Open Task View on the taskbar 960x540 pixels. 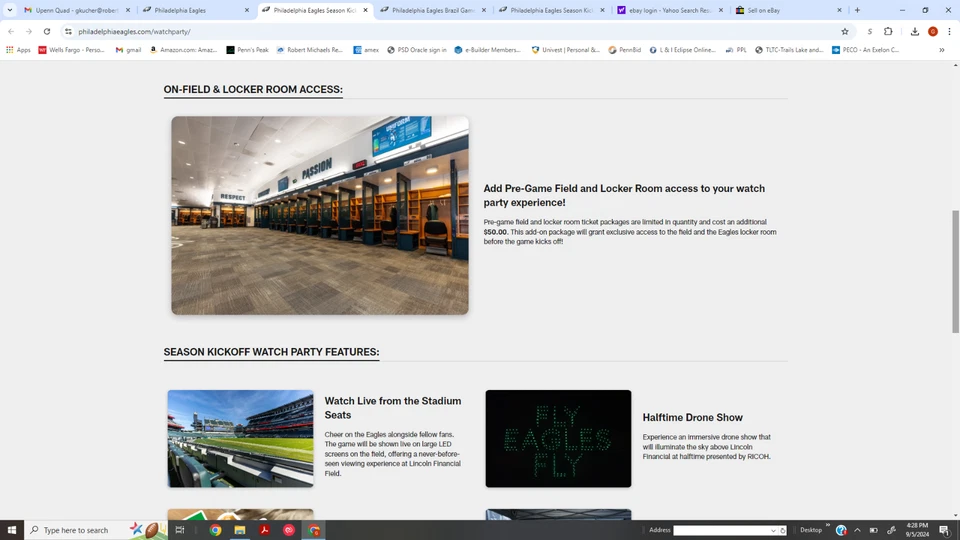pos(179,530)
